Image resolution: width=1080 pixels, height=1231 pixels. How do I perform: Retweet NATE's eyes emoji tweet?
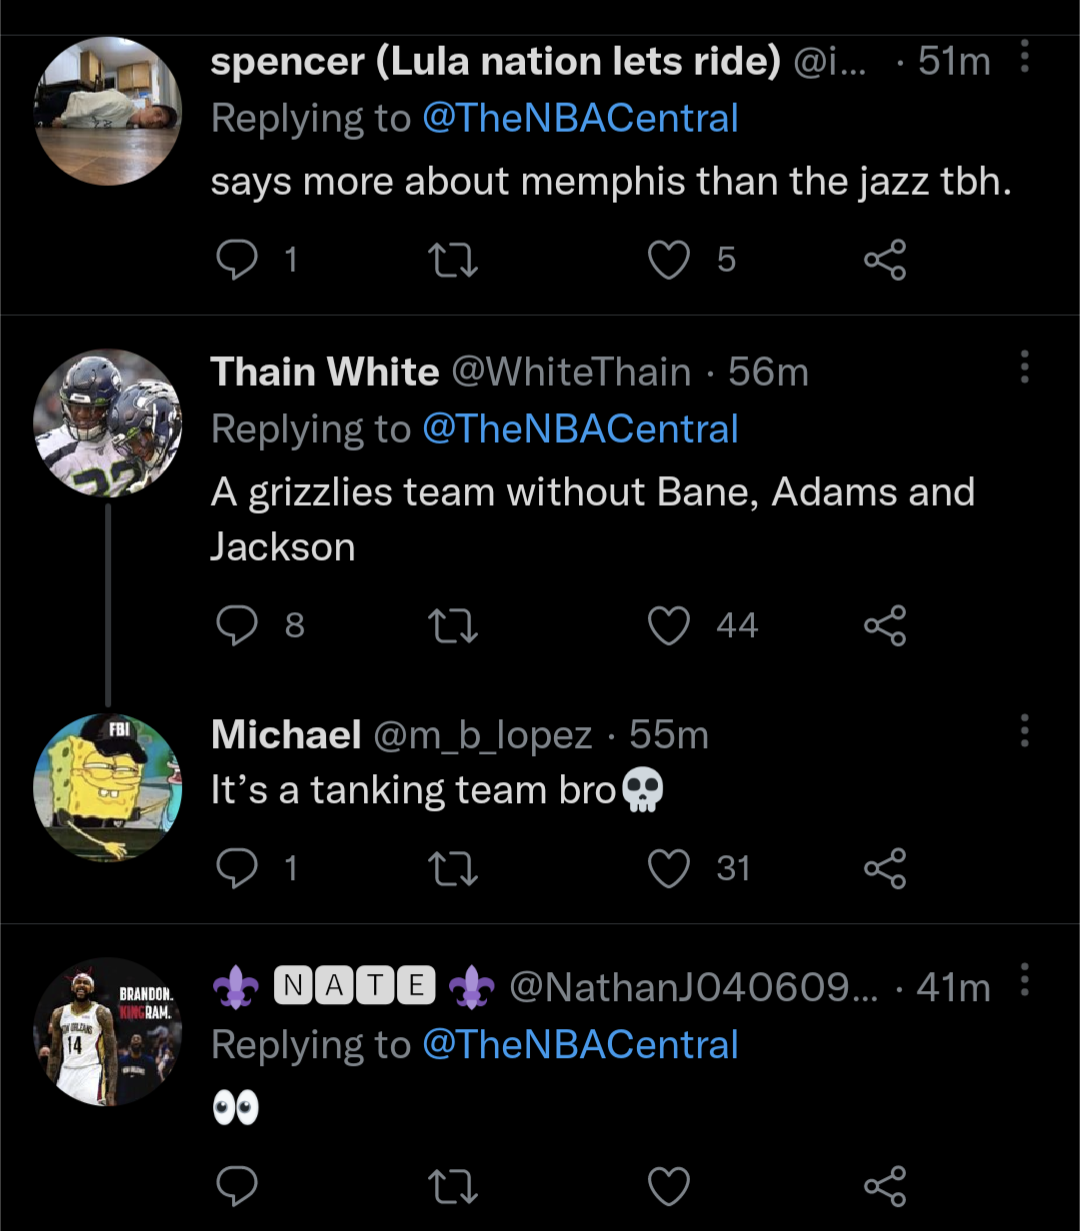tap(453, 1187)
